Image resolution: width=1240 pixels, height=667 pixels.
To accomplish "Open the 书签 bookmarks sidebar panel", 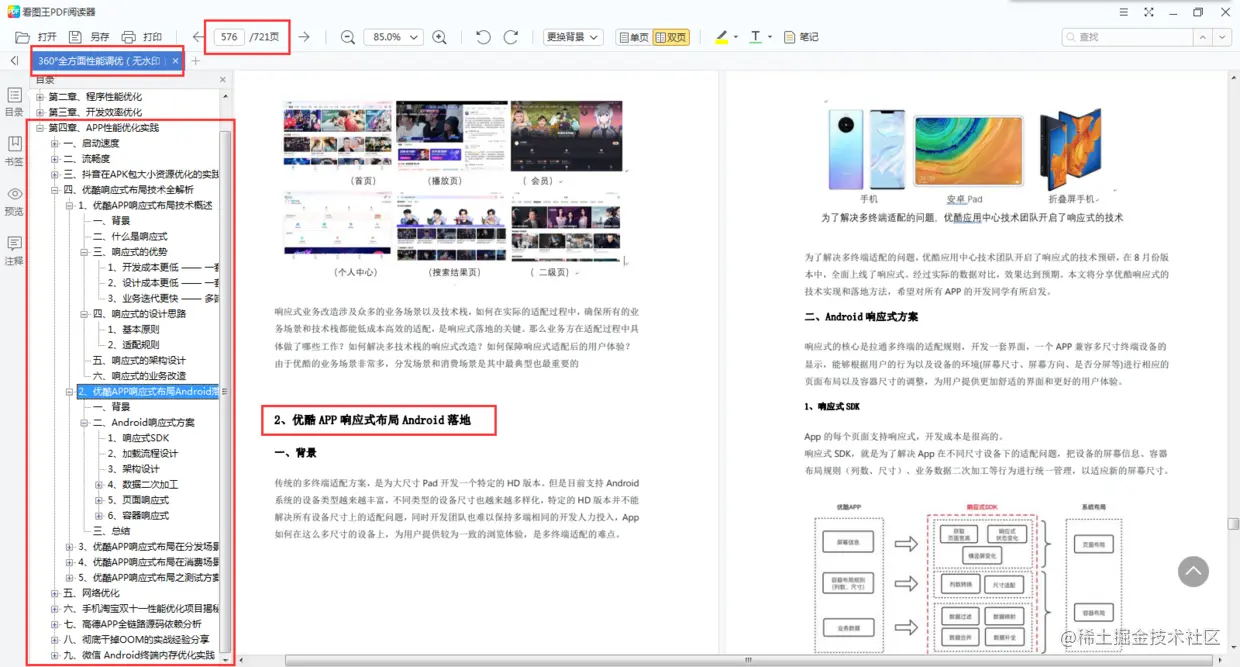I will pos(14,151).
